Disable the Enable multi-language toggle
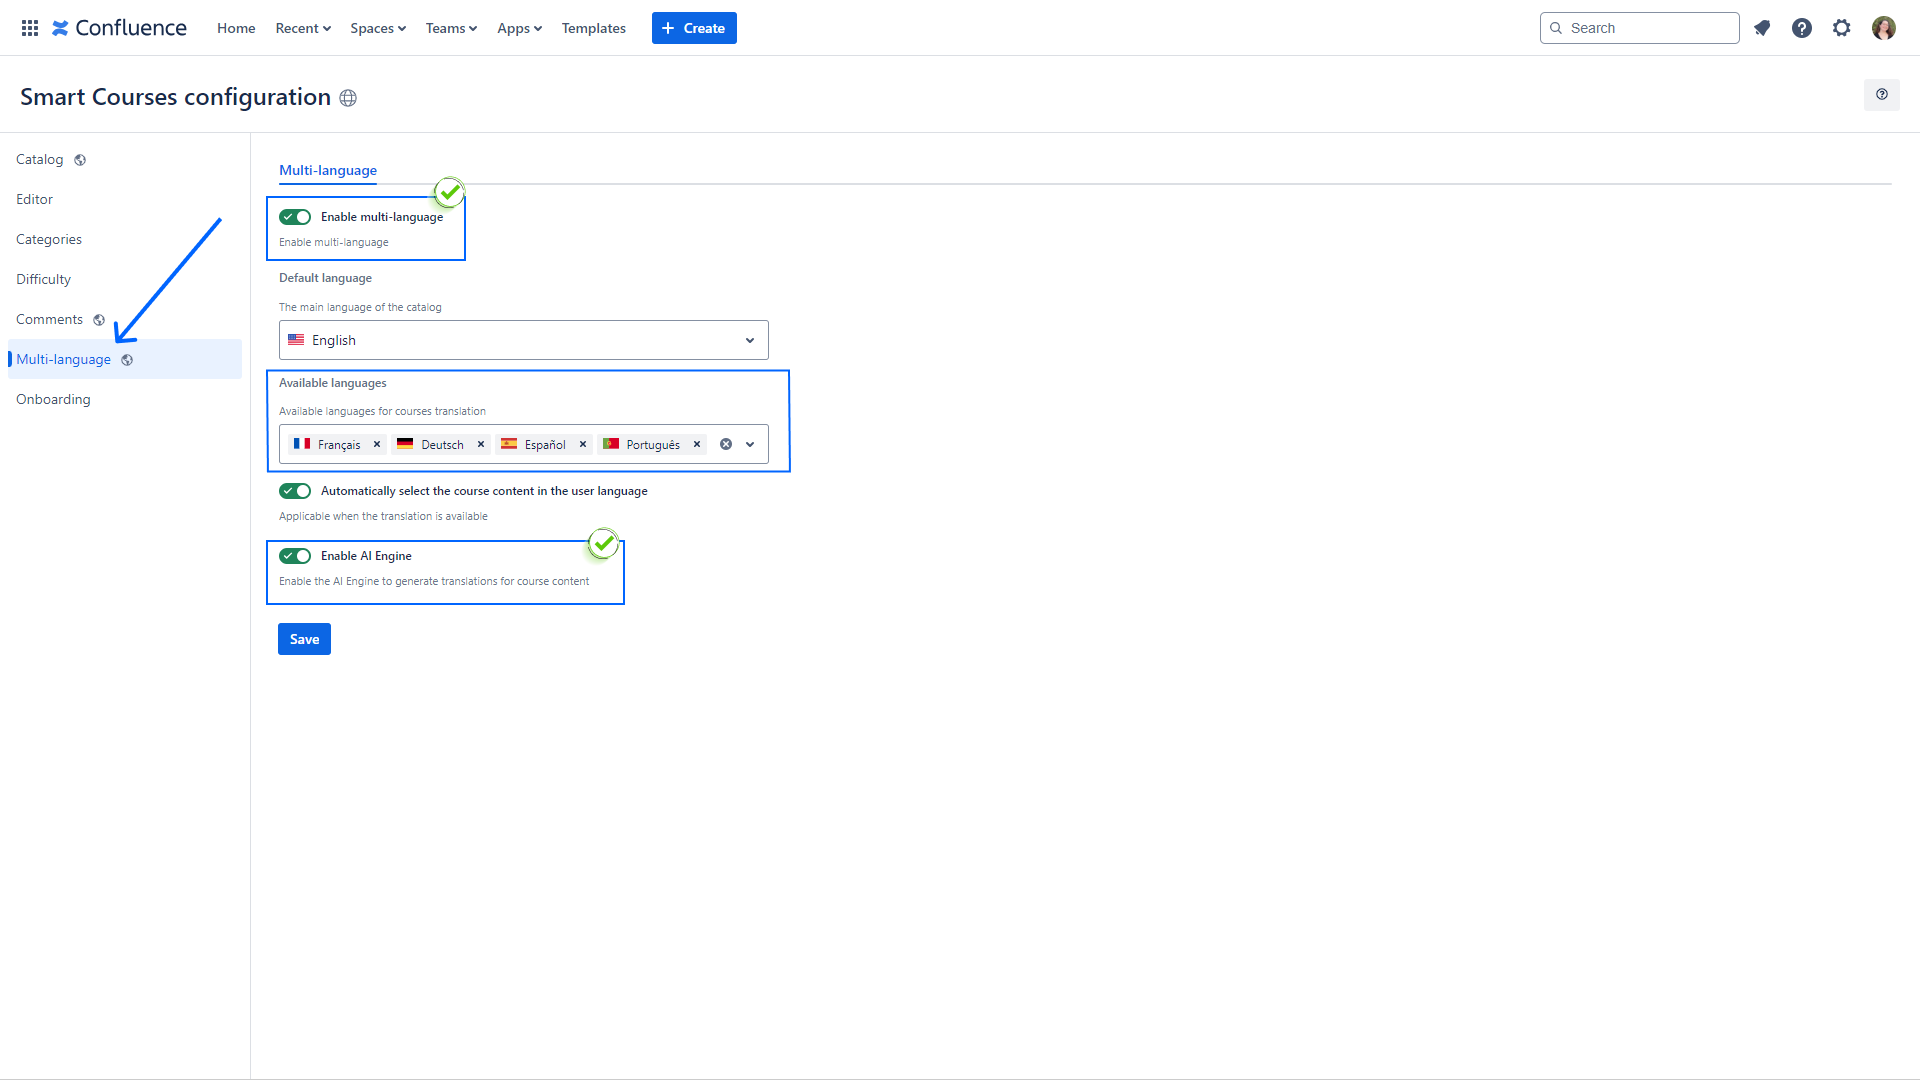 (x=294, y=216)
